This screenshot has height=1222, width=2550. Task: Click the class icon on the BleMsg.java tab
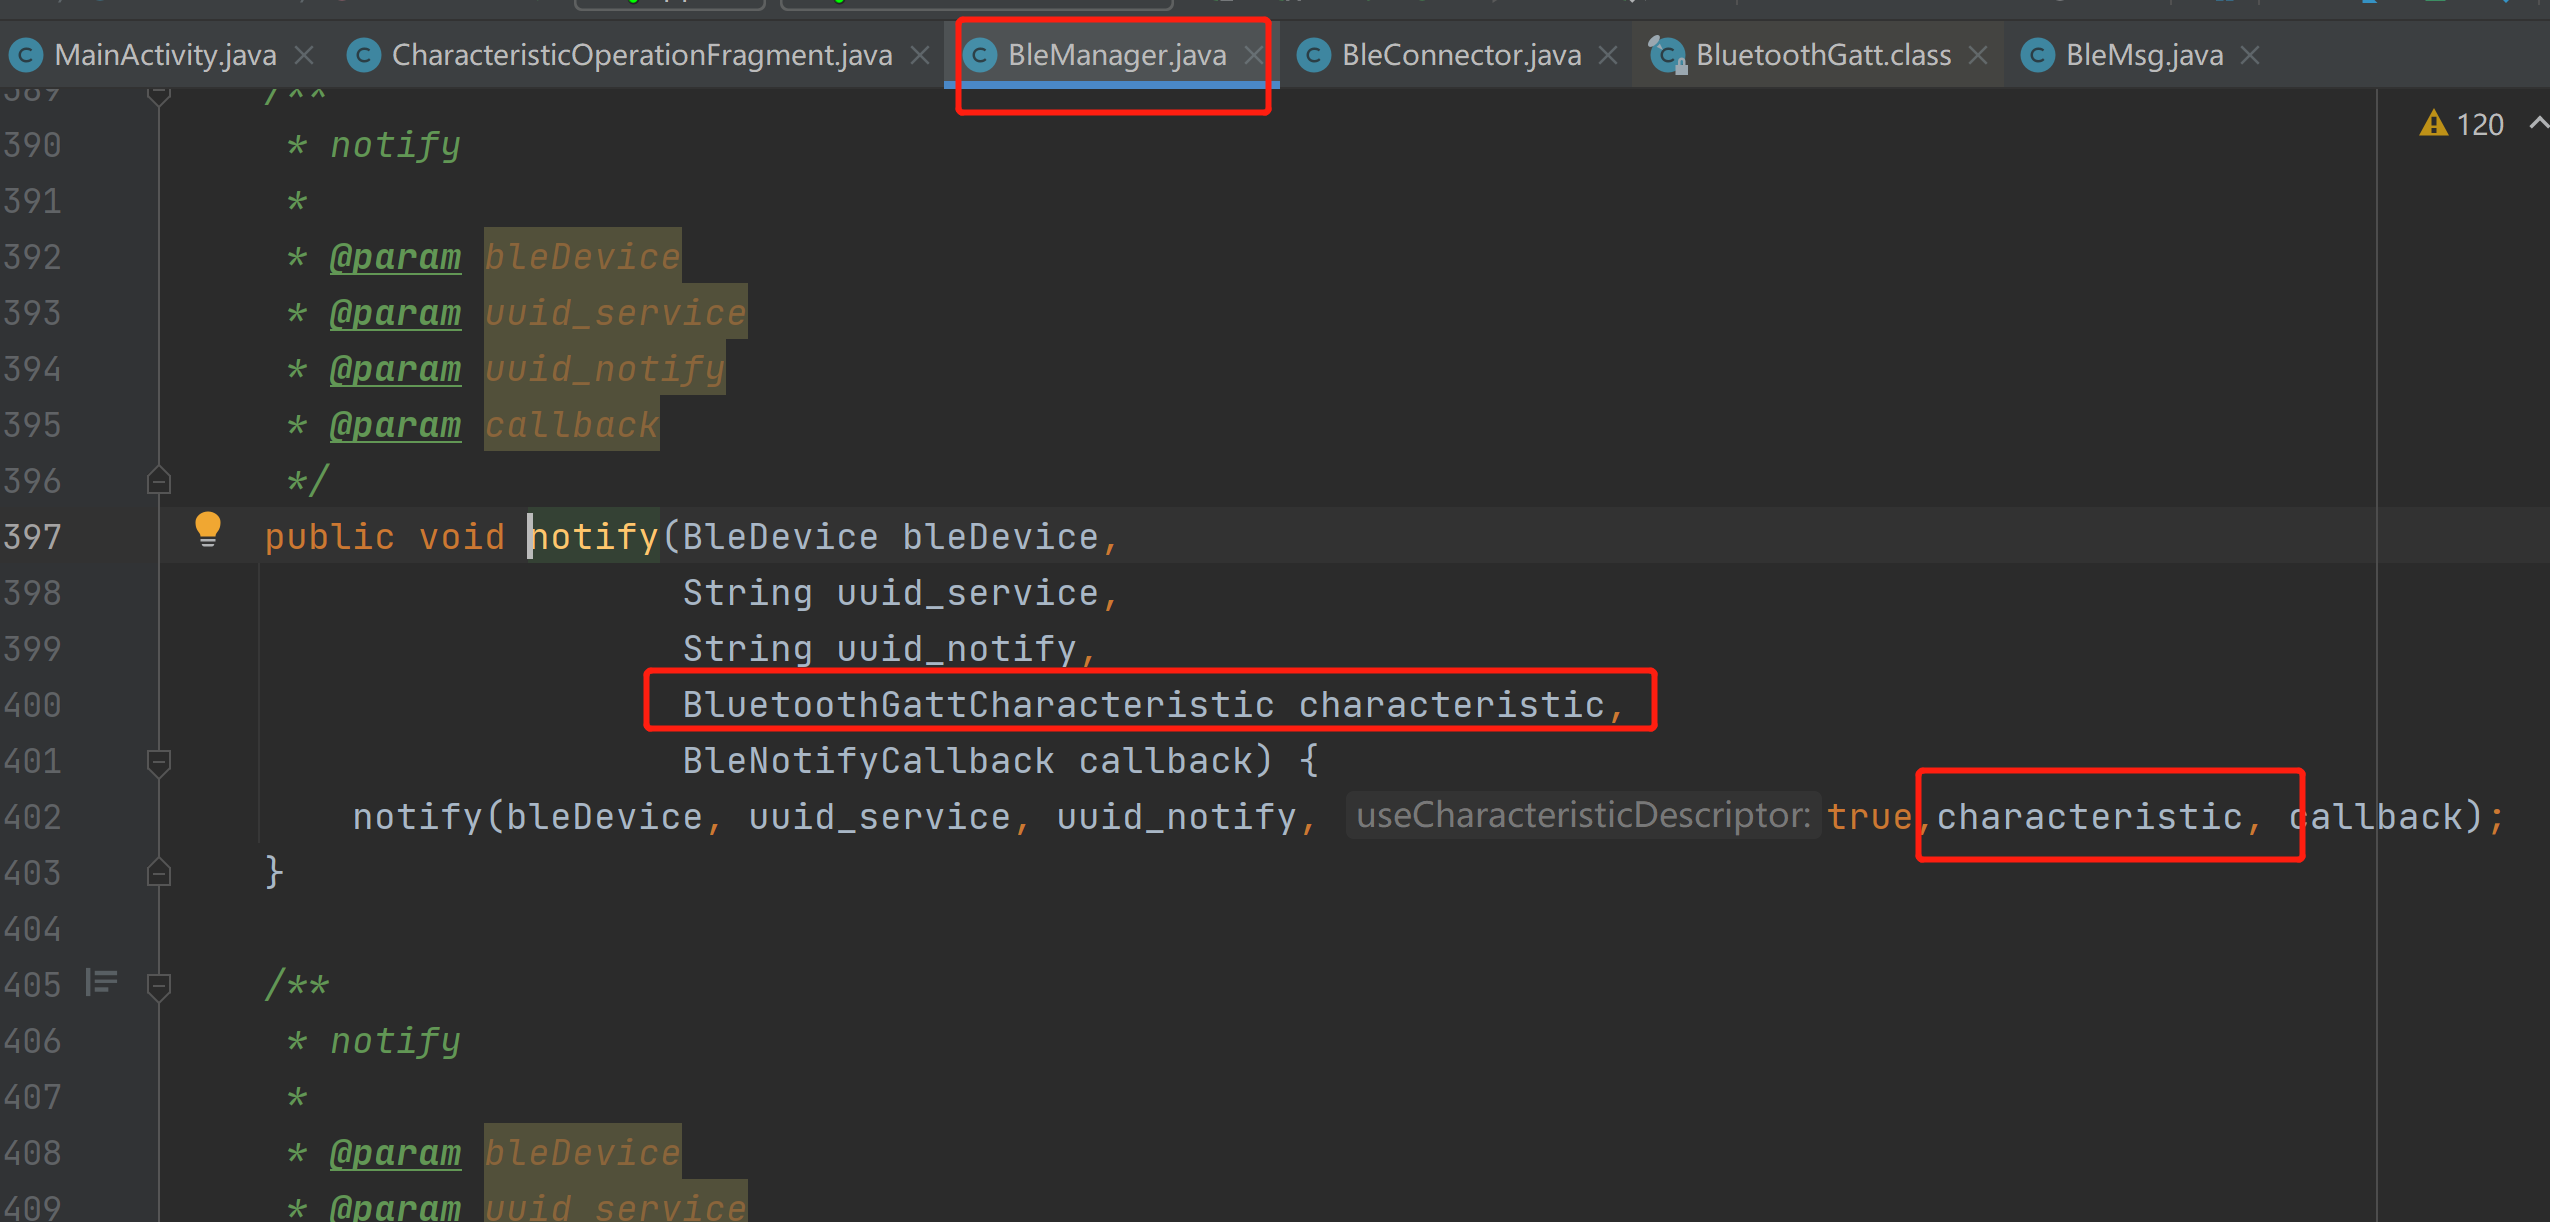pos(2036,55)
